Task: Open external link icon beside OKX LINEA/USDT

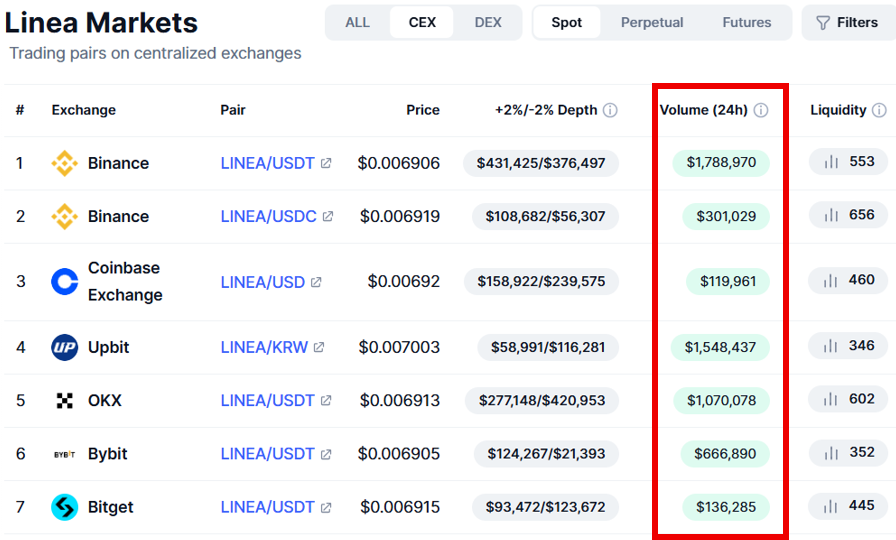Action: [x=326, y=401]
